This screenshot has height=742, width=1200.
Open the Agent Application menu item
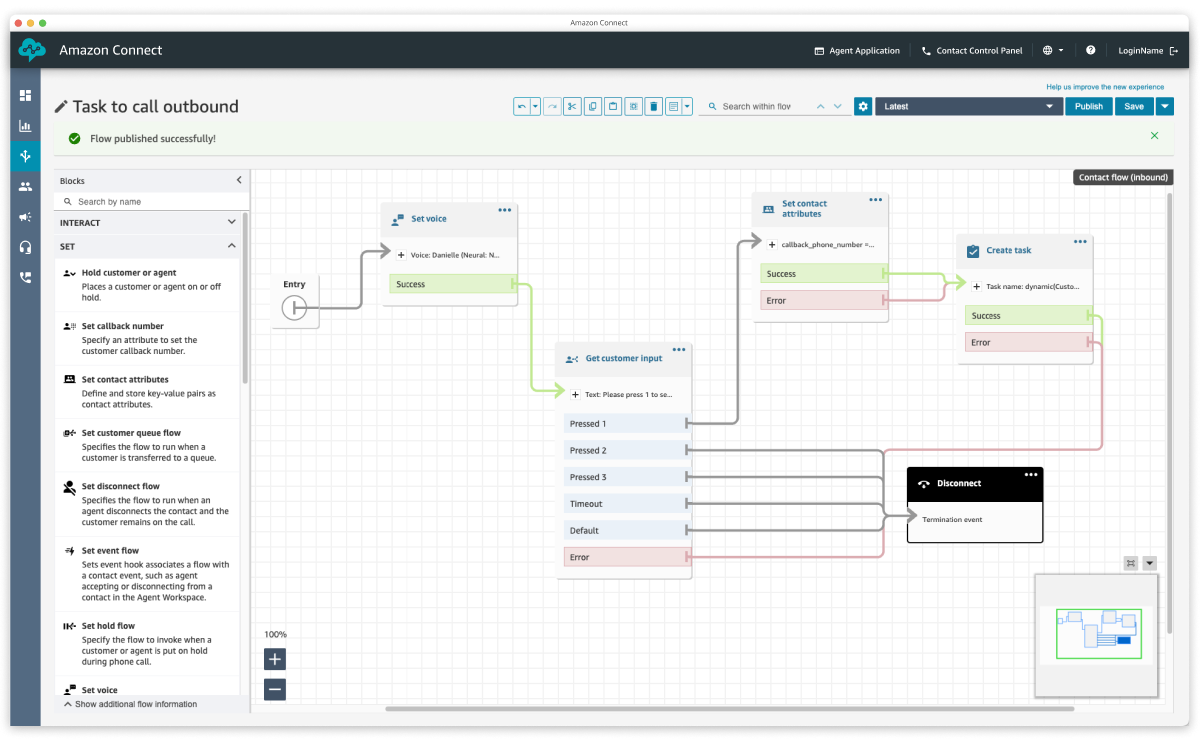pos(856,50)
